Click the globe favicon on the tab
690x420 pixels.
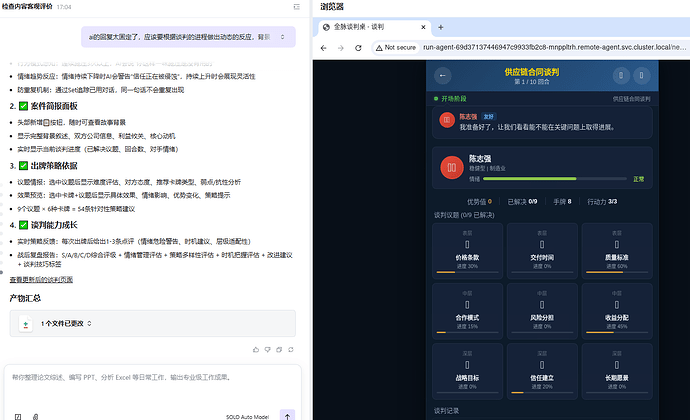327,27
